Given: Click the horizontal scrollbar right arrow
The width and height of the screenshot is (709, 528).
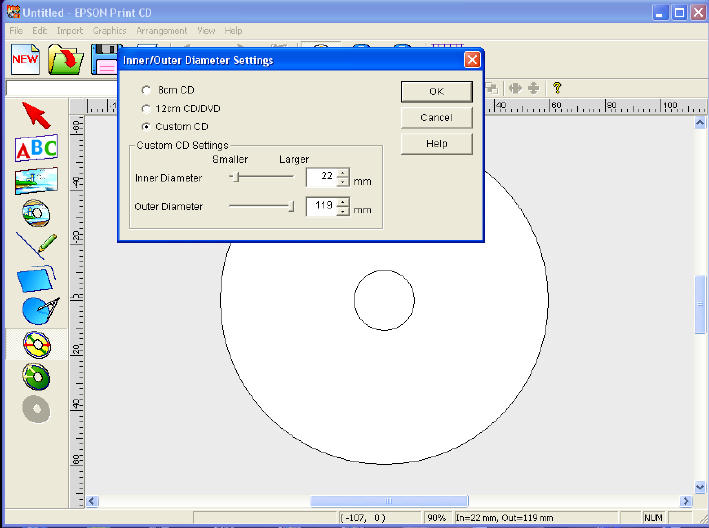Looking at the screenshot, I should 685,501.
